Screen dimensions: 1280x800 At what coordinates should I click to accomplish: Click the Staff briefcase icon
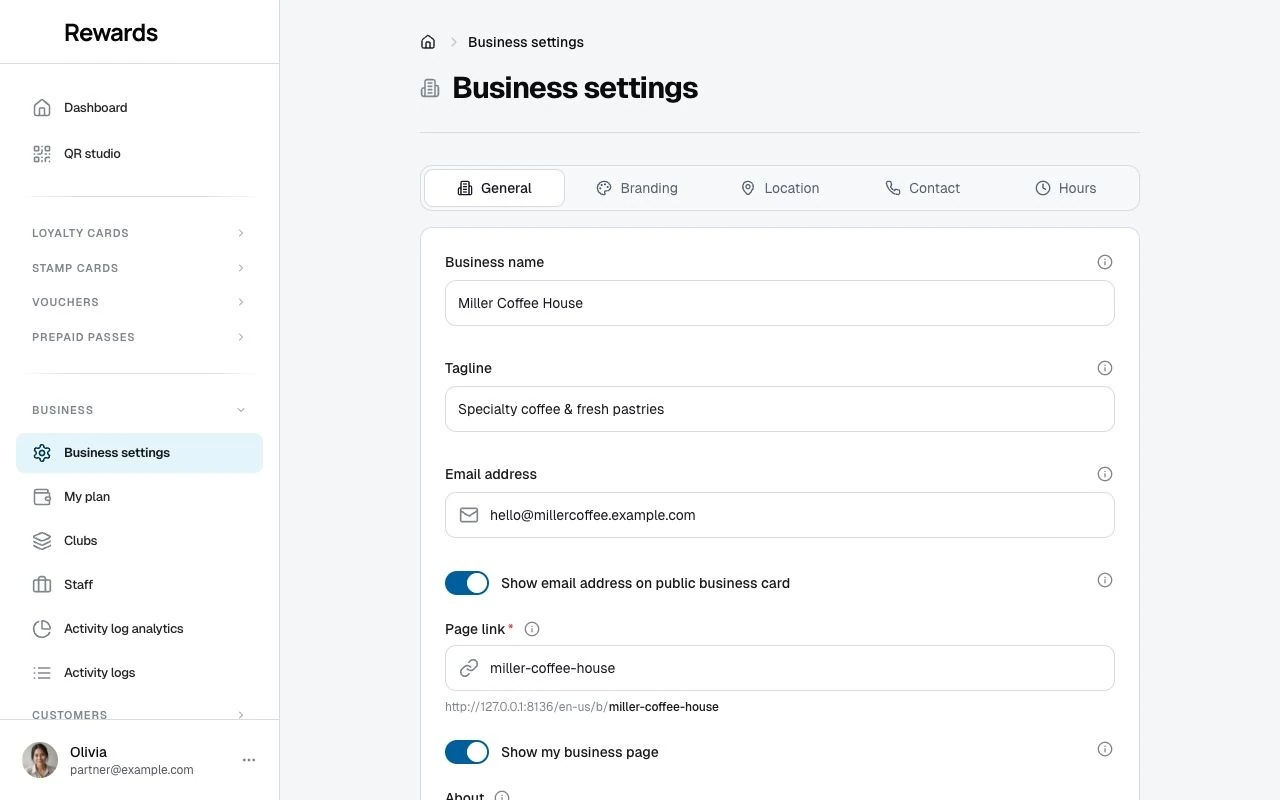tap(42, 585)
